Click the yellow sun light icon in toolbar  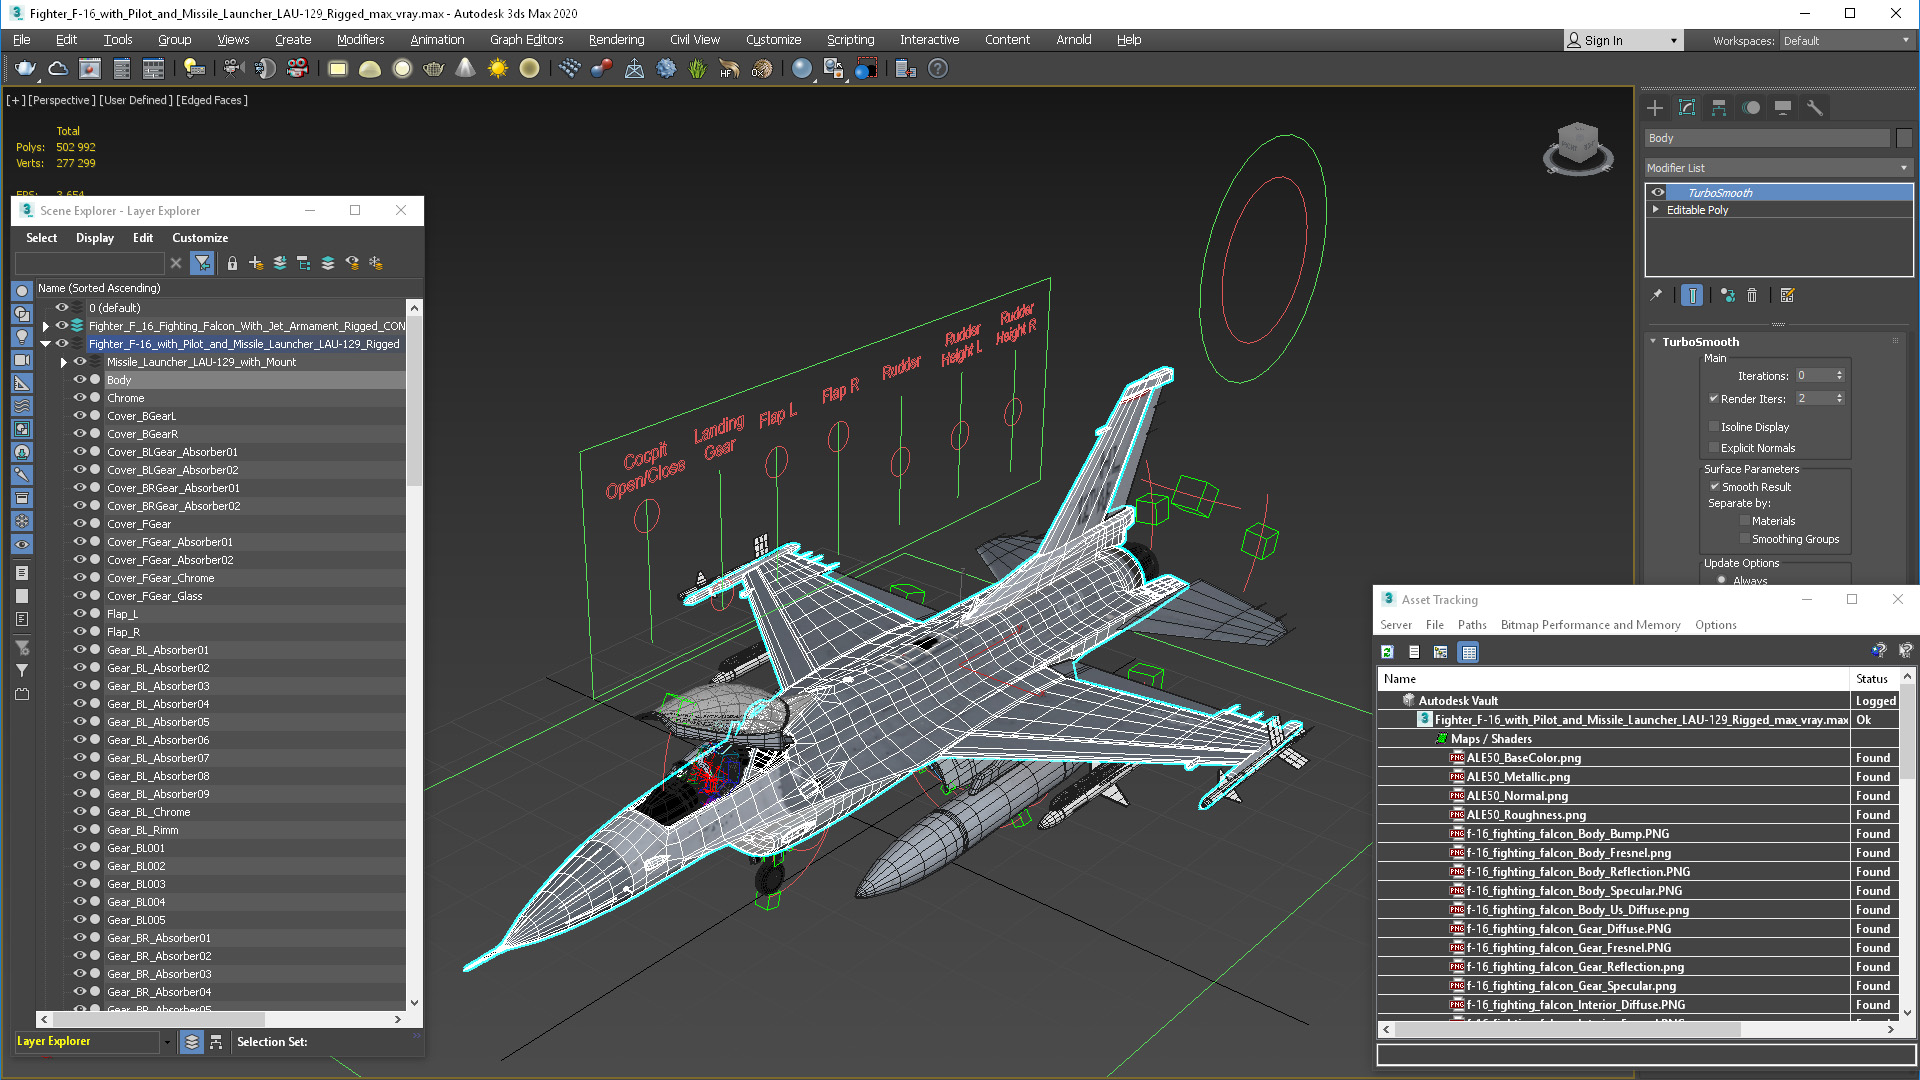coord(497,69)
